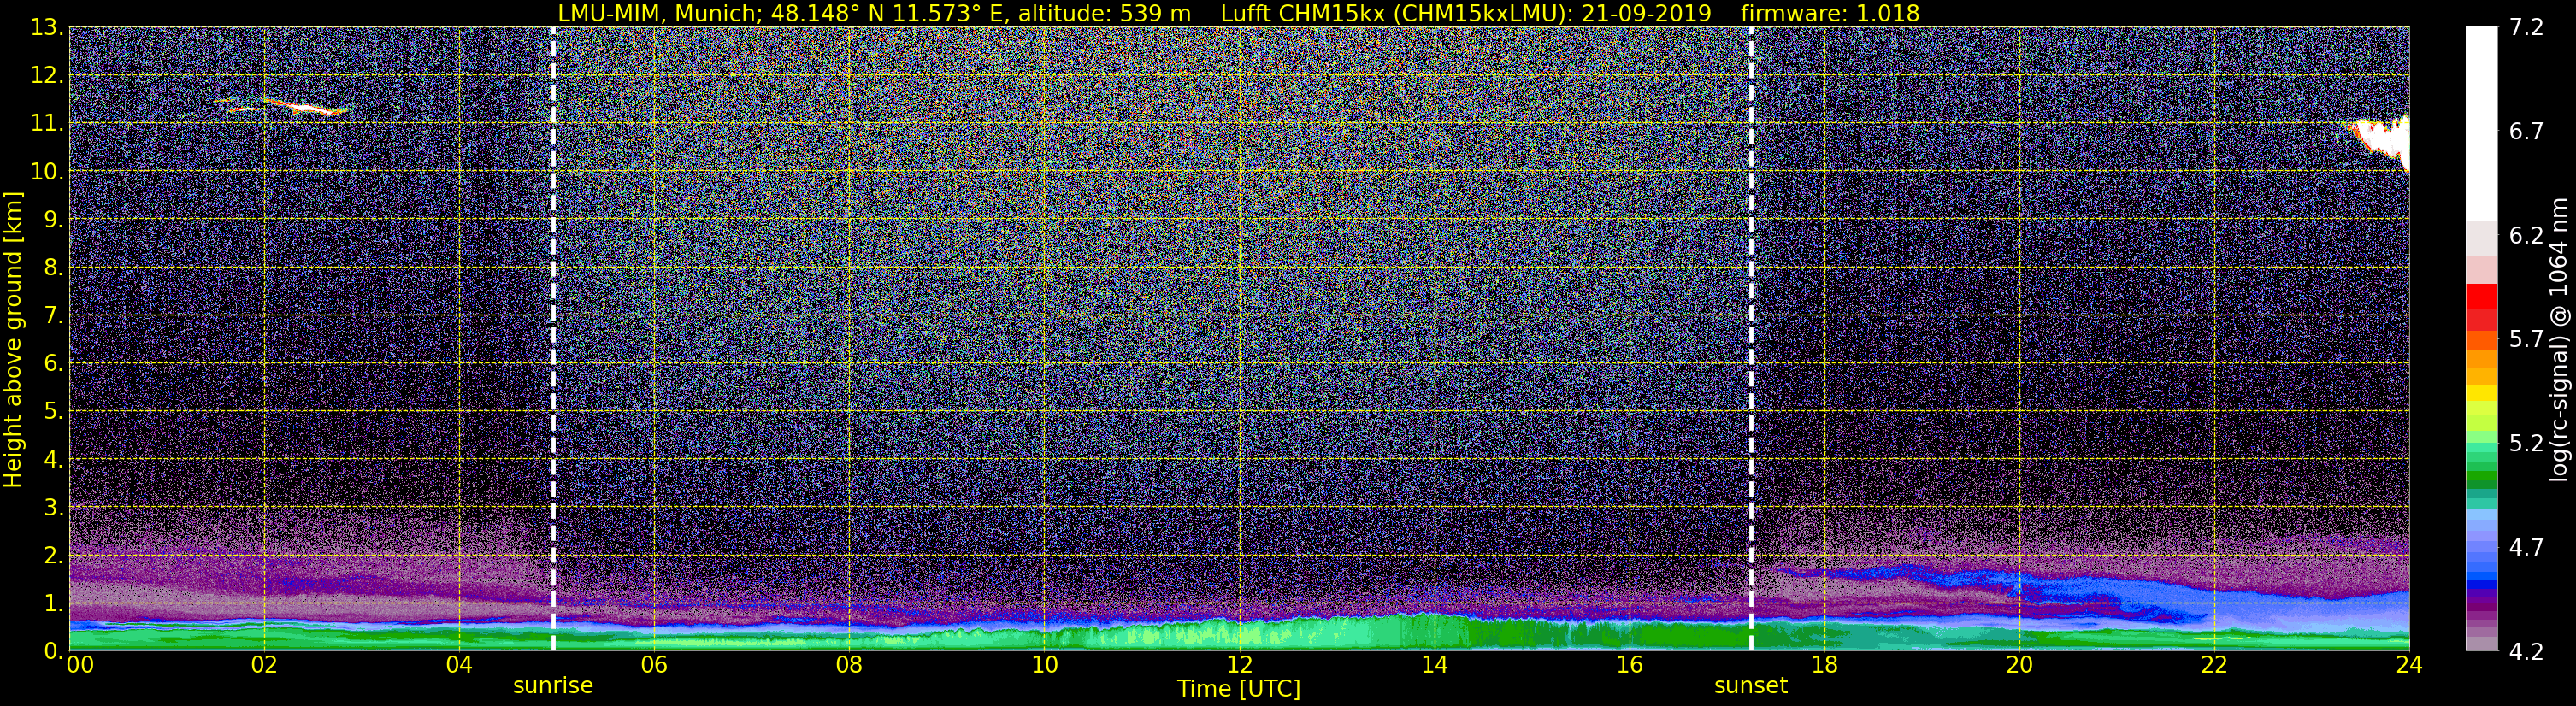Click the height axis tick label 10
The height and width of the screenshot is (706, 2576).
(x=47, y=172)
